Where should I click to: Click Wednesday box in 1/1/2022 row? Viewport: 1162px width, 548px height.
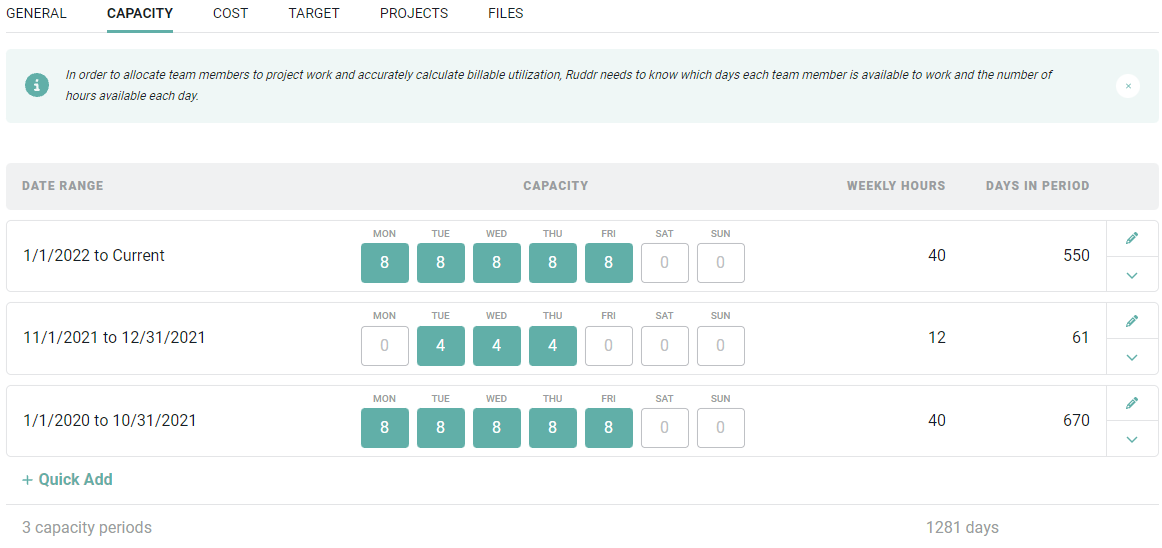tap(497, 263)
